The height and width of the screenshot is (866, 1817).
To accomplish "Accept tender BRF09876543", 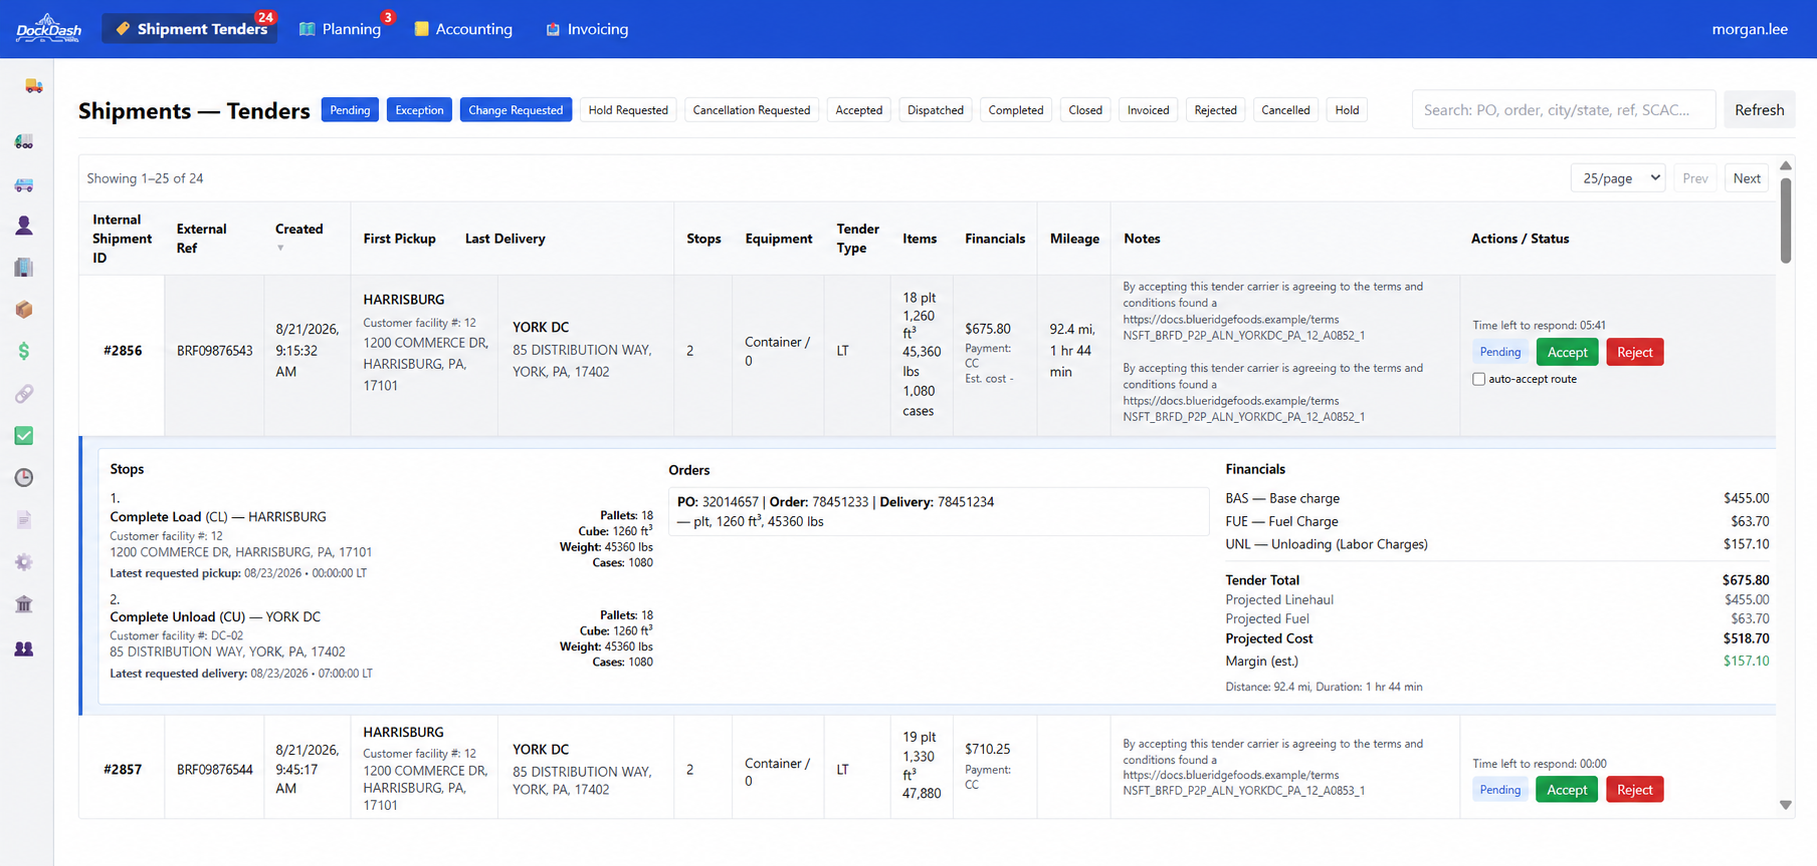I will coord(1567,352).
